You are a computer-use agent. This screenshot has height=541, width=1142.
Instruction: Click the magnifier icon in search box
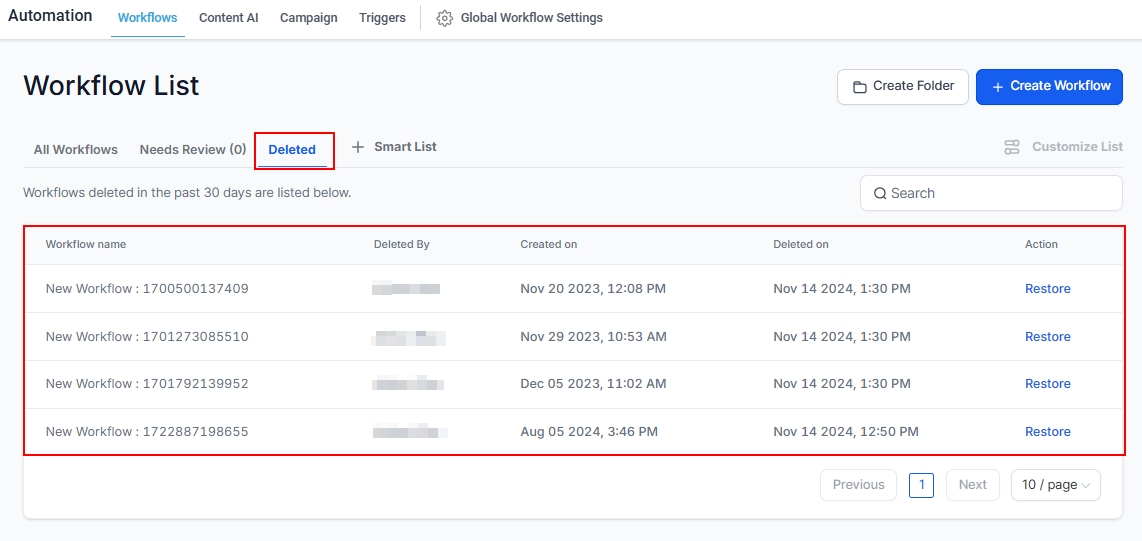880,194
